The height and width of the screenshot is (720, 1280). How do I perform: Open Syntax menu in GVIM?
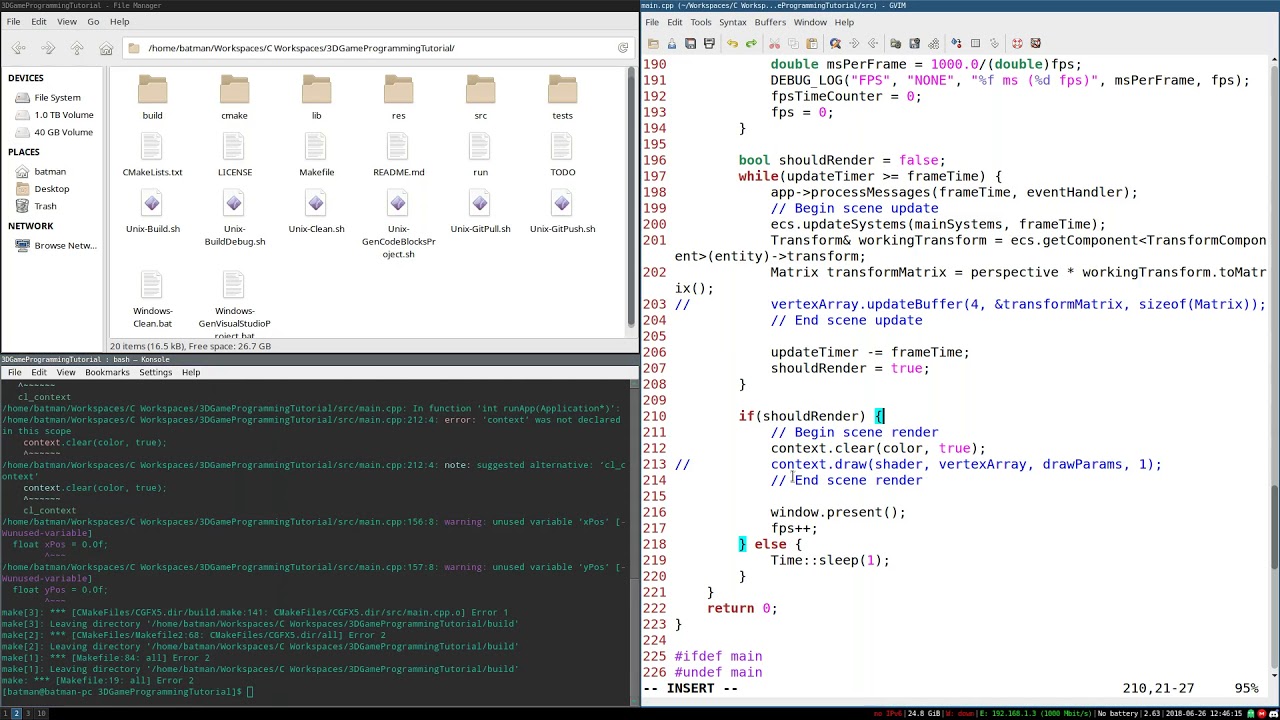click(x=732, y=22)
